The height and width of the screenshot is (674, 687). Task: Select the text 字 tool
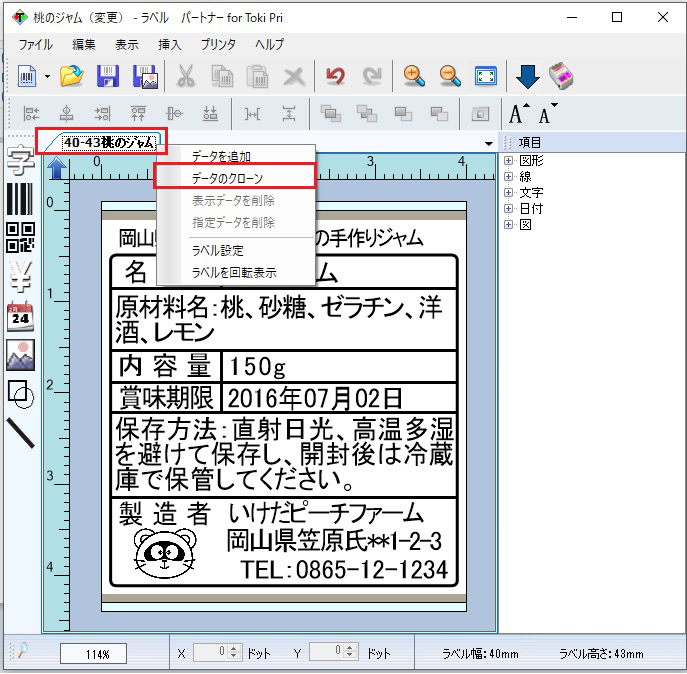(20, 160)
